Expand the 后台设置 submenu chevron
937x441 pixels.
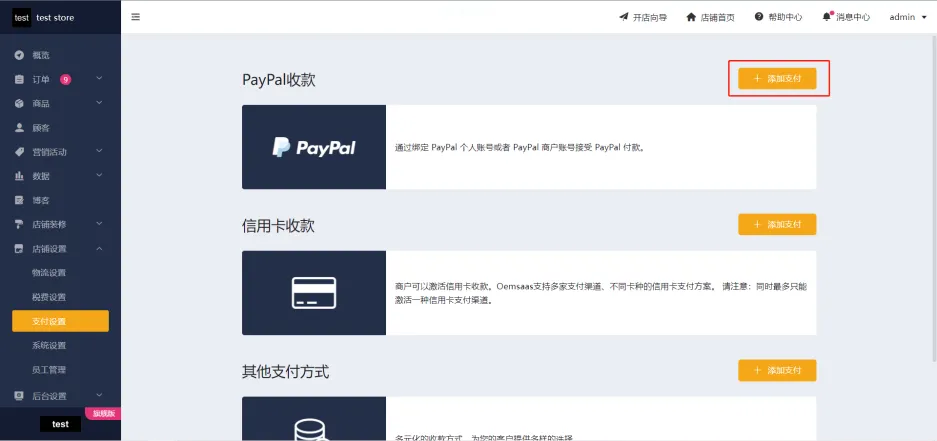(99, 394)
